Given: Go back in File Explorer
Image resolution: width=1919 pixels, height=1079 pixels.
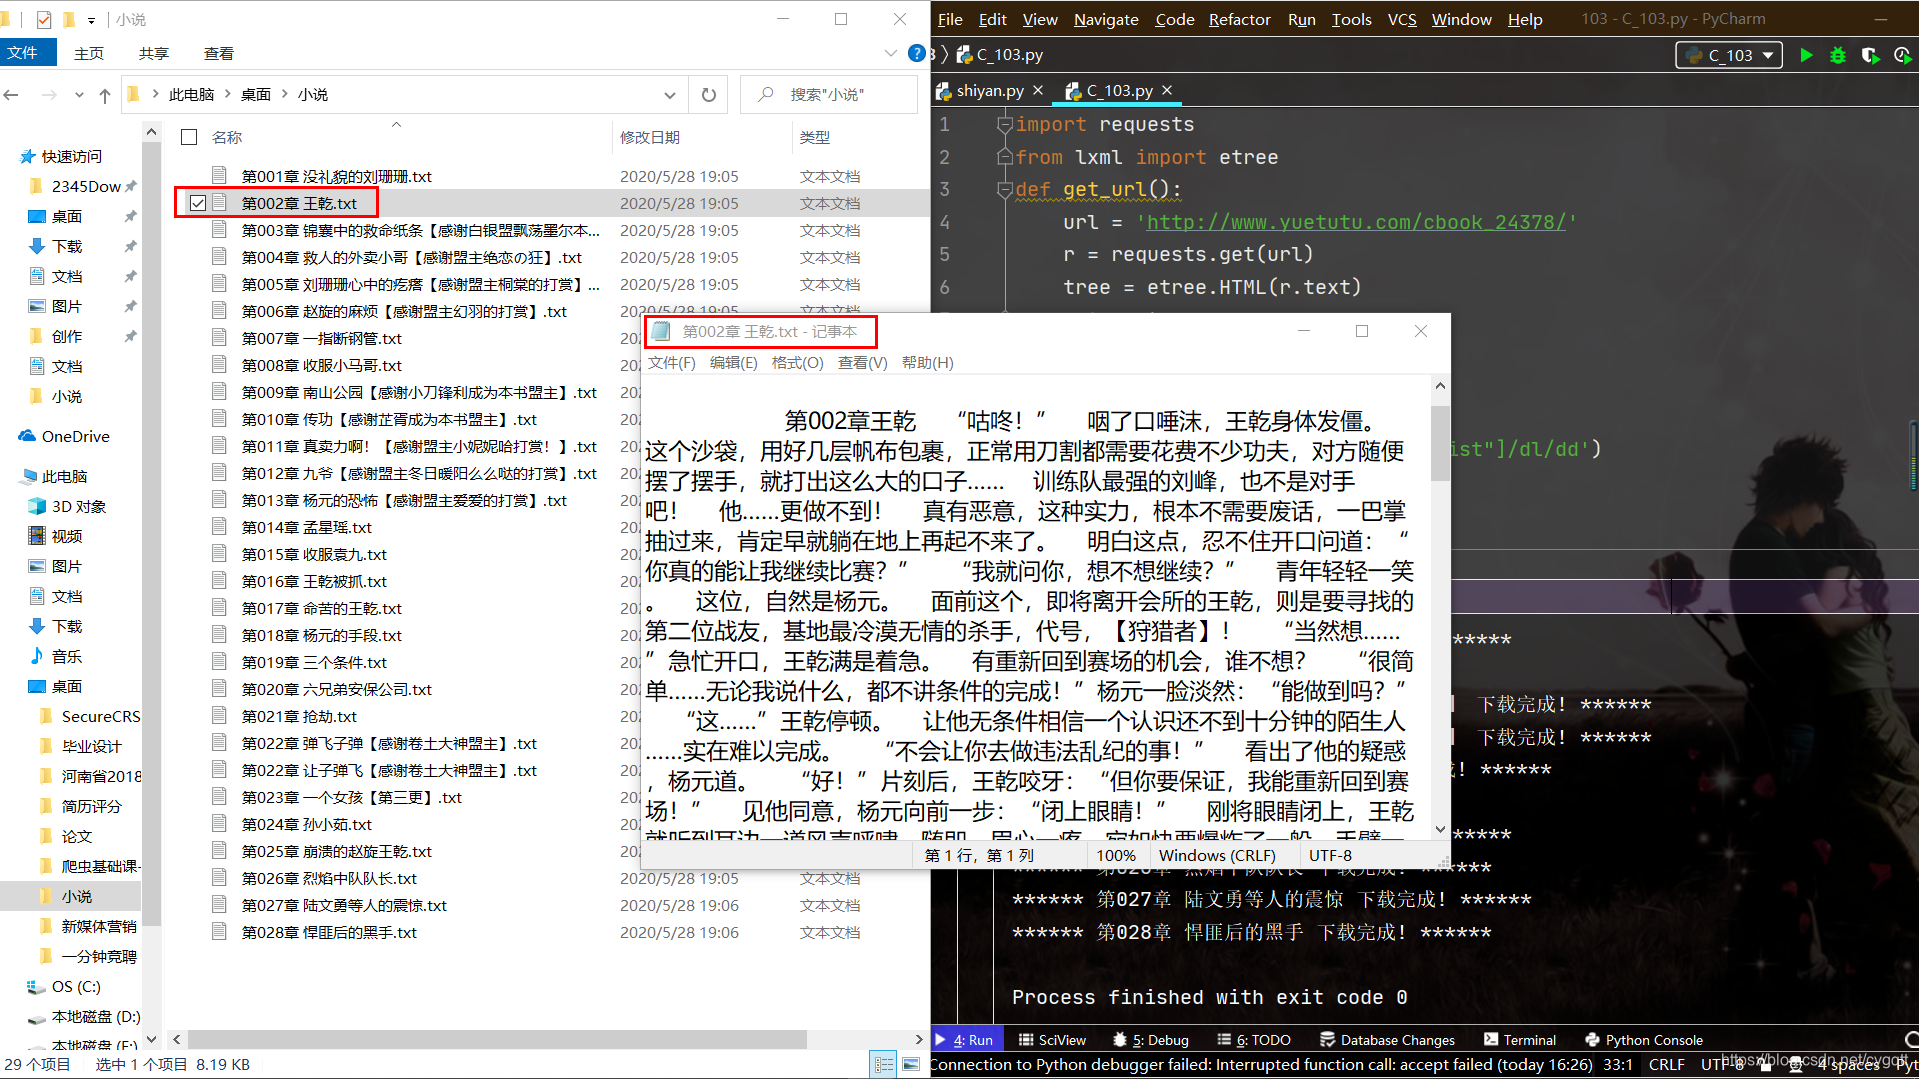Looking at the screenshot, I should coord(12,95).
